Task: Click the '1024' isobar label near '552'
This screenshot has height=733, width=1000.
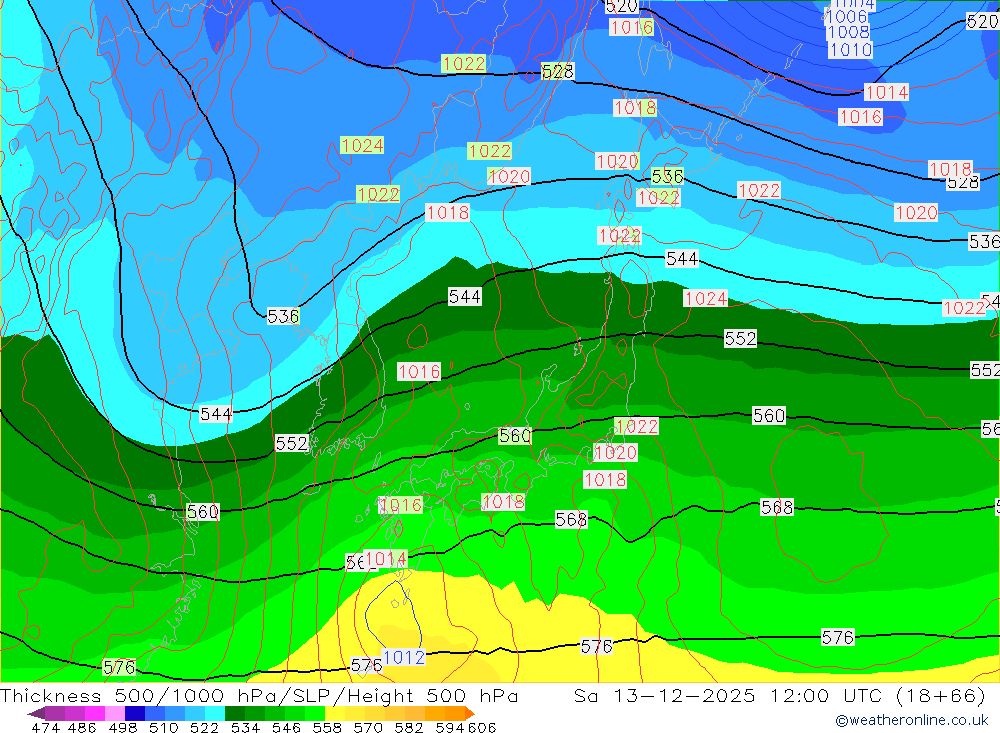Action: coord(705,298)
